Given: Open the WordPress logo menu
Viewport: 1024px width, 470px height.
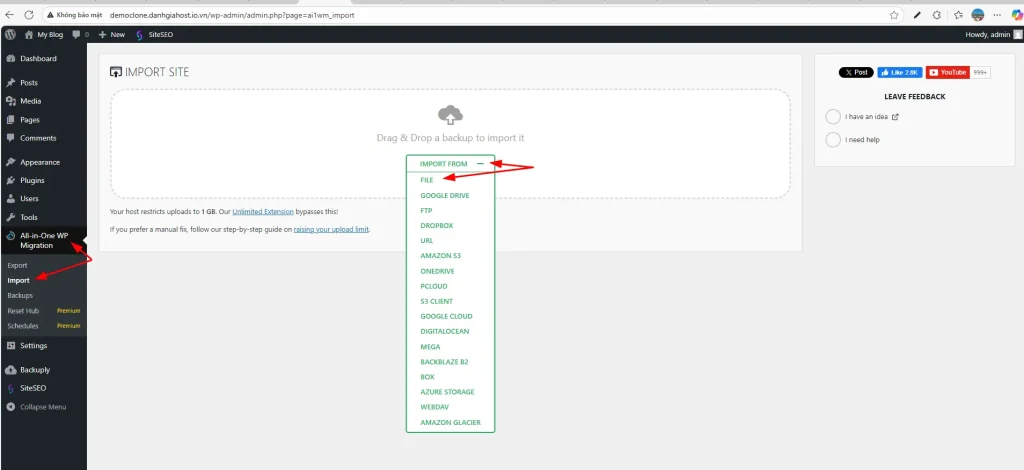Looking at the screenshot, I should [10, 35].
